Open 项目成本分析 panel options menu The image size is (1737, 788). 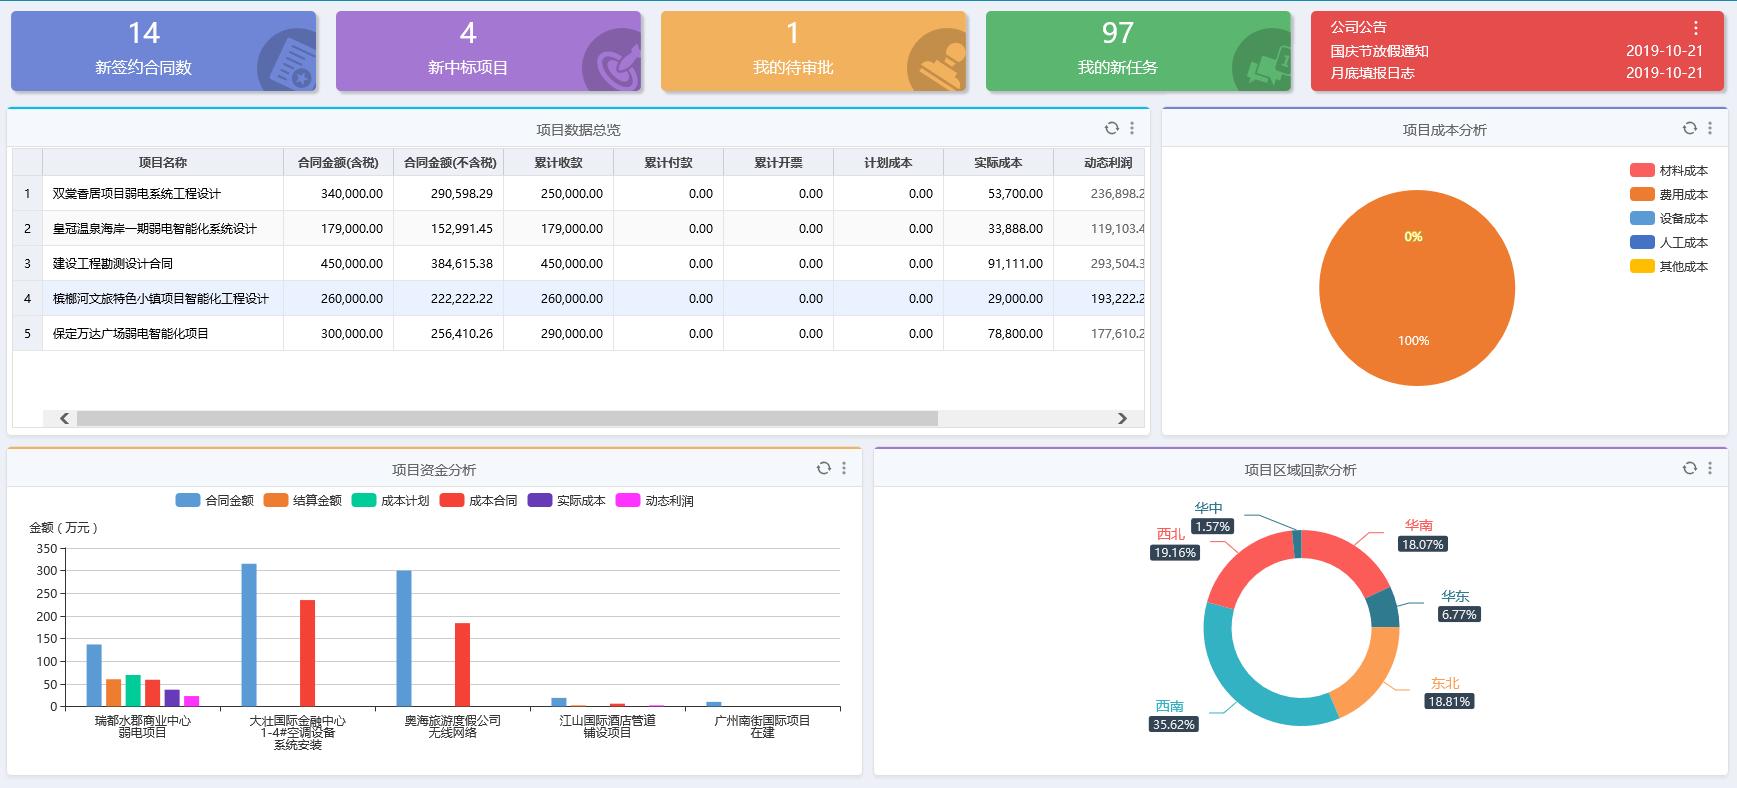1710,128
